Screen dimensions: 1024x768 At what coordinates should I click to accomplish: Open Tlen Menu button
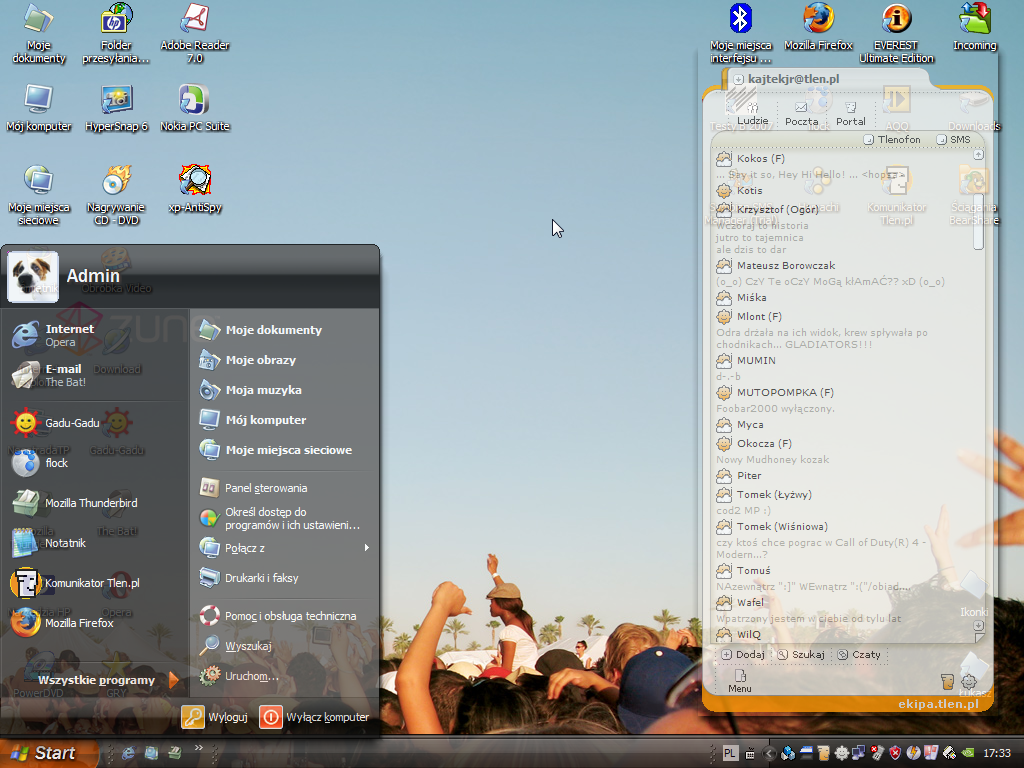(x=740, y=681)
